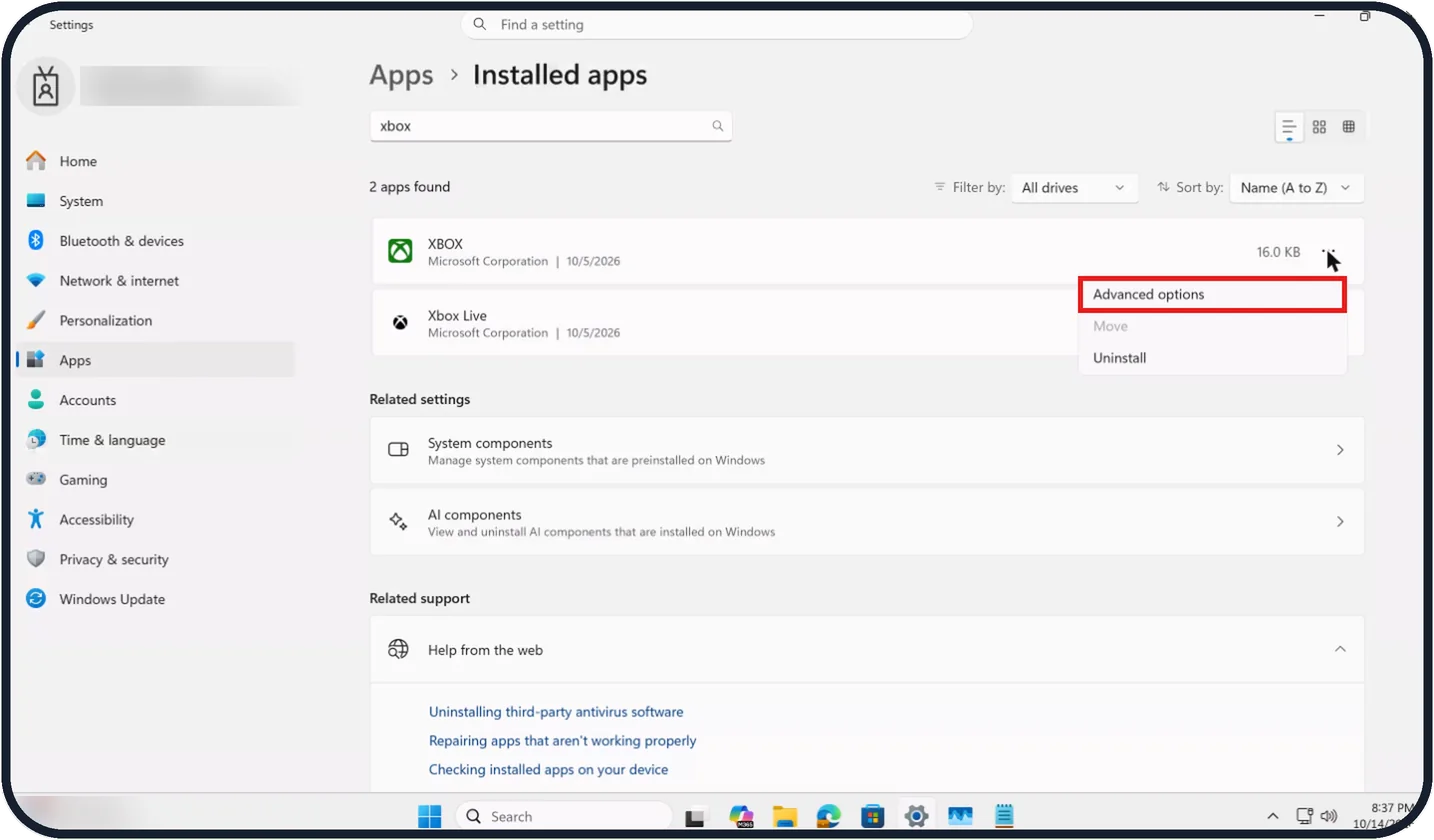Open Notepad from taskbar
Viewport: 1434px width, 840px height.
pyautogui.click(x=1004, y=816)
